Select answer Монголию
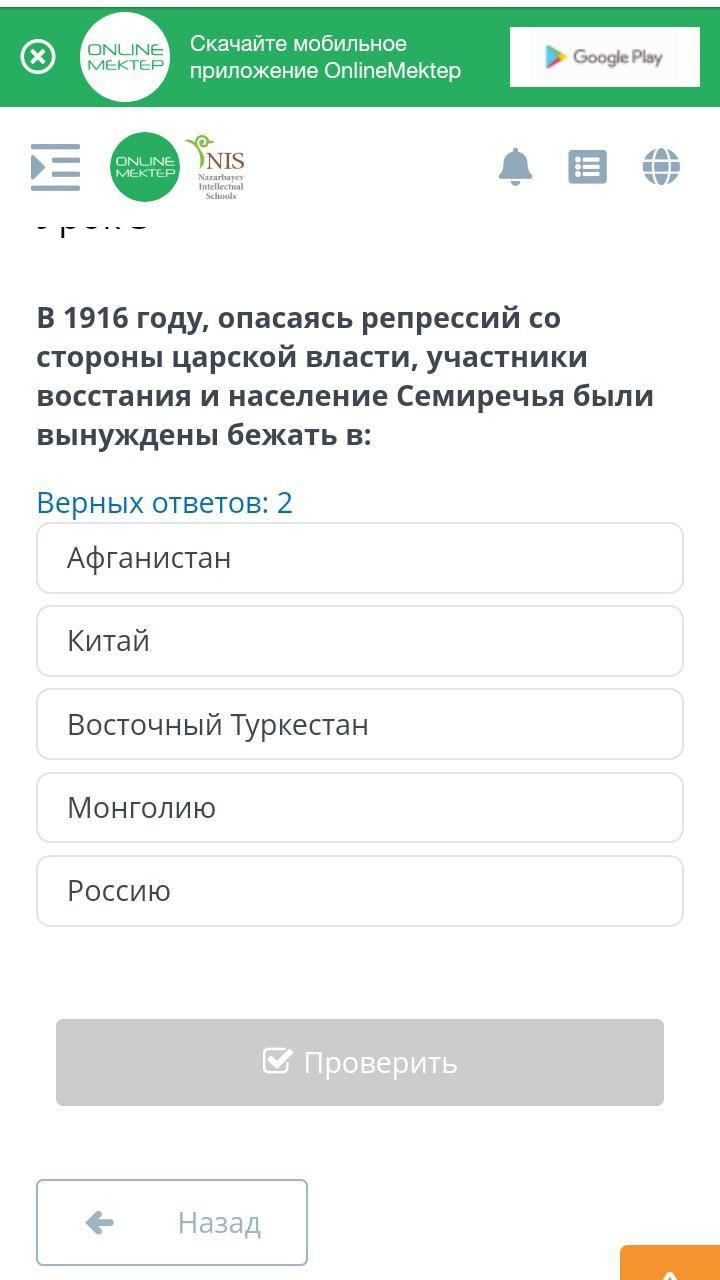 coord(360,807)
